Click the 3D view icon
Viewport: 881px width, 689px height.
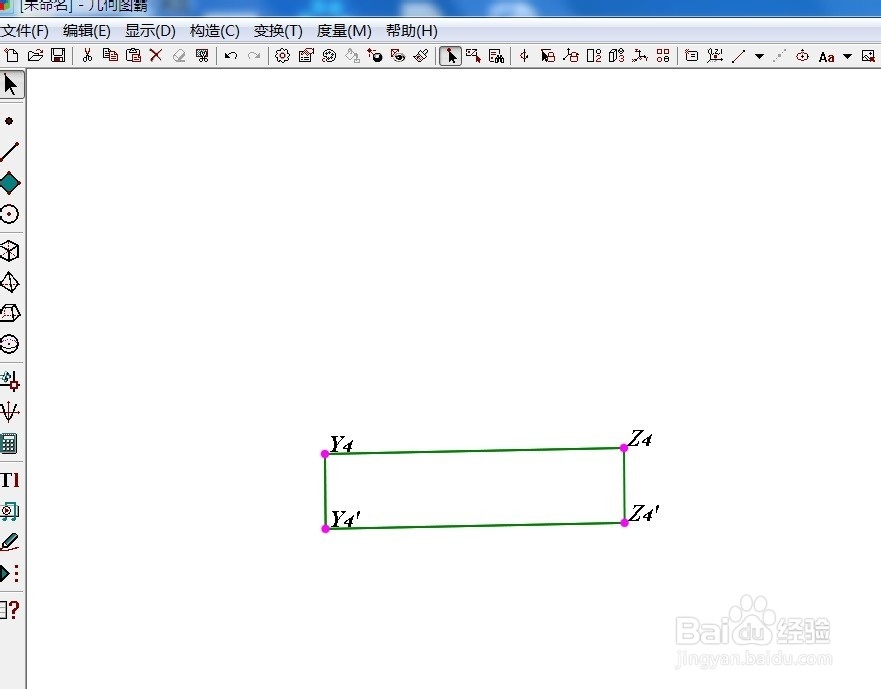pos(616,56)
